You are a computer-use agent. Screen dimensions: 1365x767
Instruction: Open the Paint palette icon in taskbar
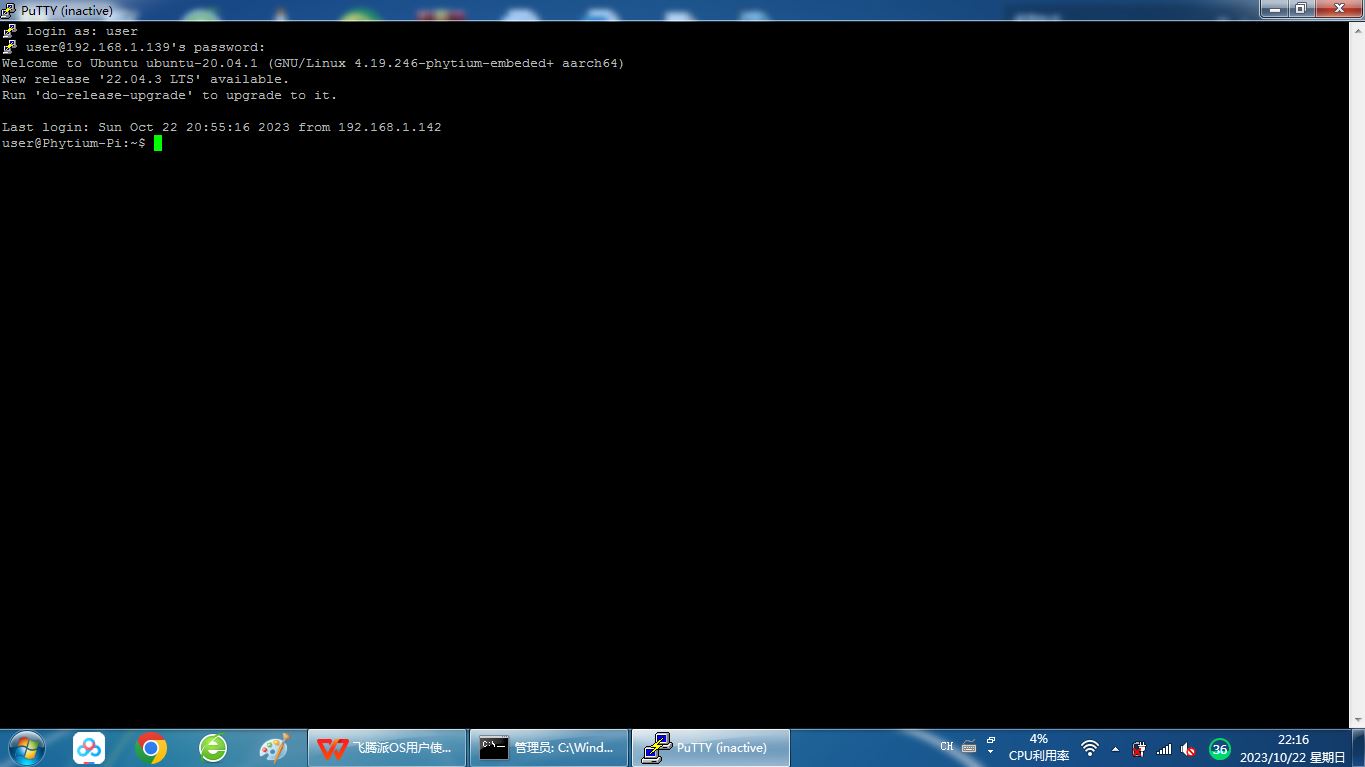274,747
